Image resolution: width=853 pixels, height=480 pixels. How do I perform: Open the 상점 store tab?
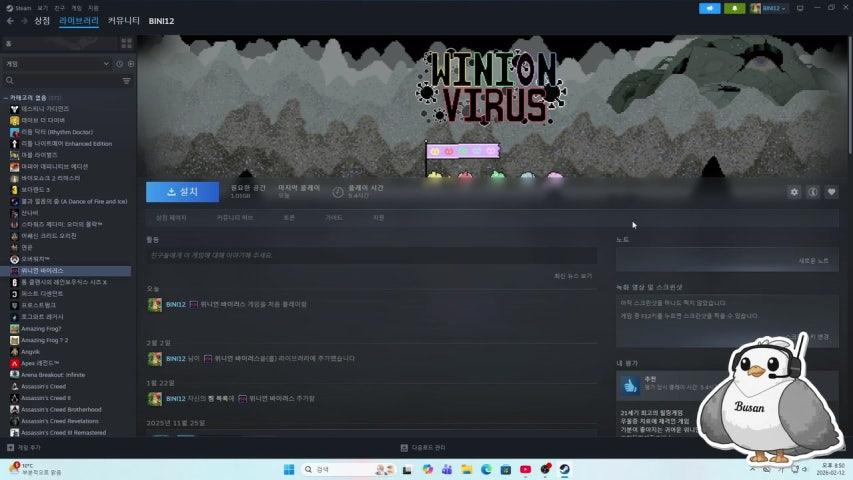(x=42, y=21)
